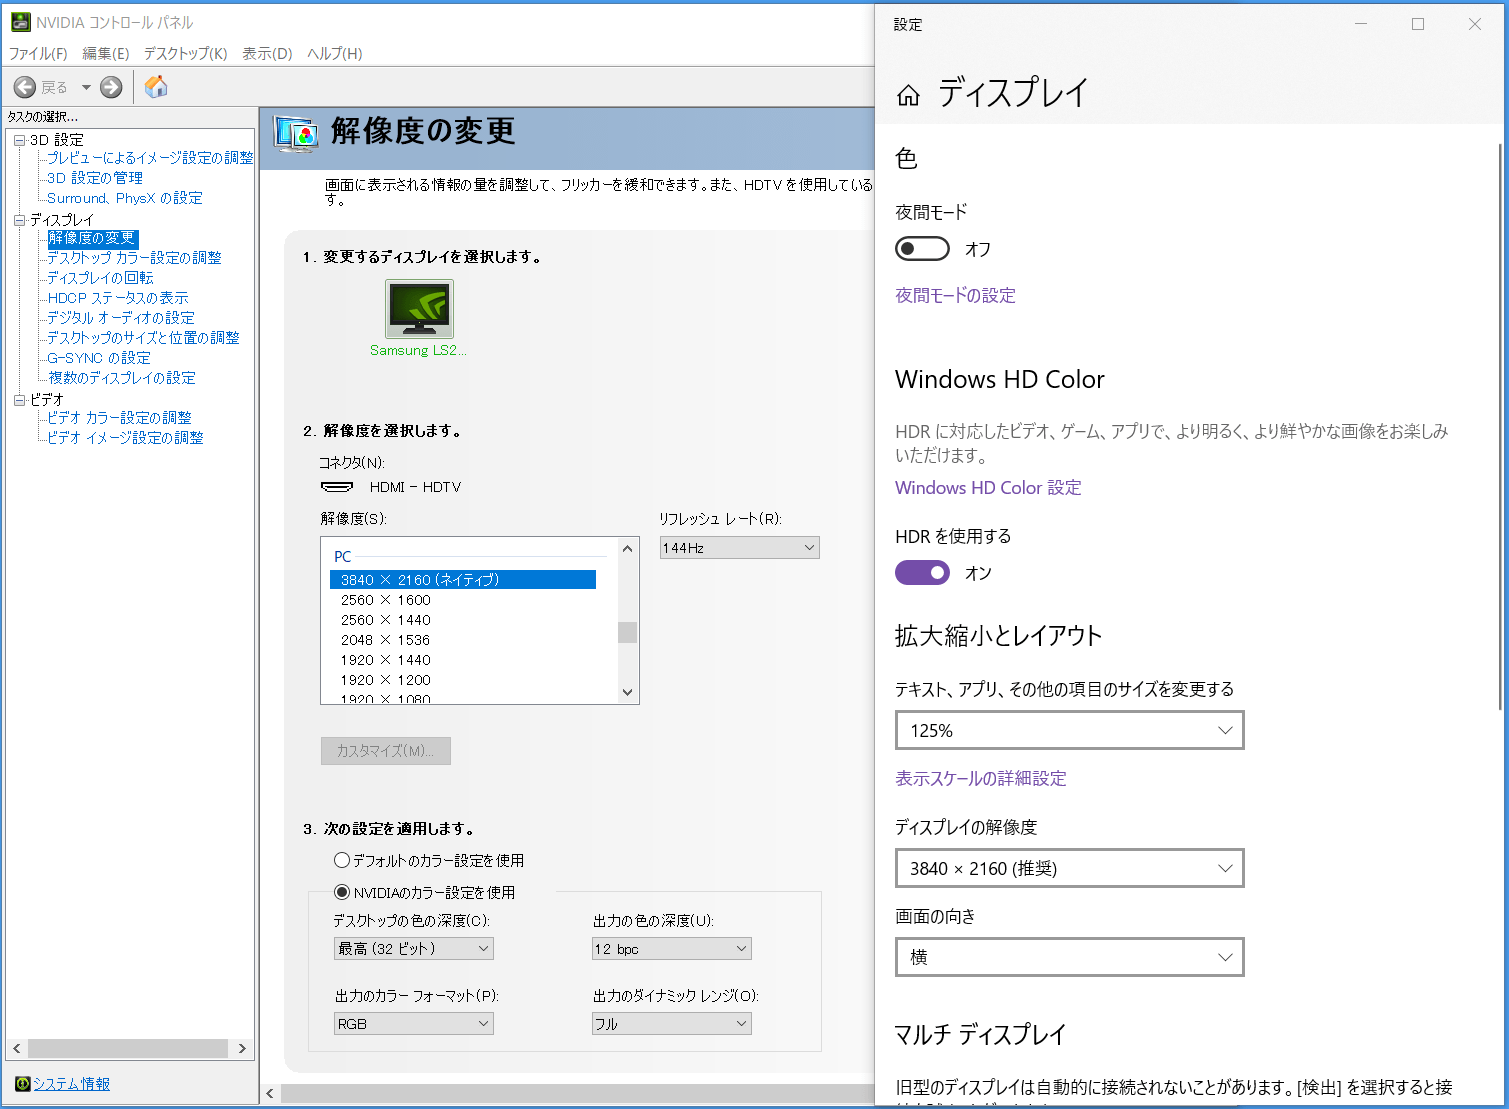Open 画面の向き 横 dropdown
This screenshot has height=1109, width=1509.
coord(1070,958)
